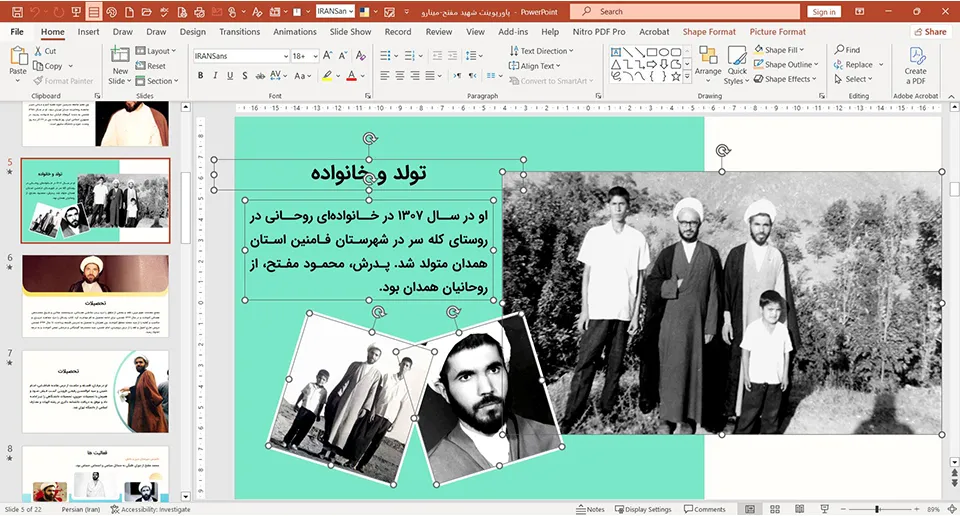Click Display Settings in status bar
This screenshot has width=960, height=516.
tap(643, 509)
